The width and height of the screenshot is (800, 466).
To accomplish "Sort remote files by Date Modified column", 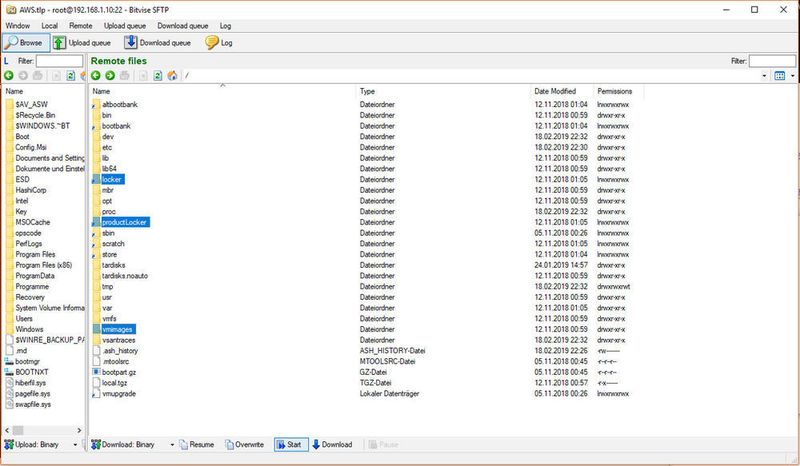I will (562, 91).
